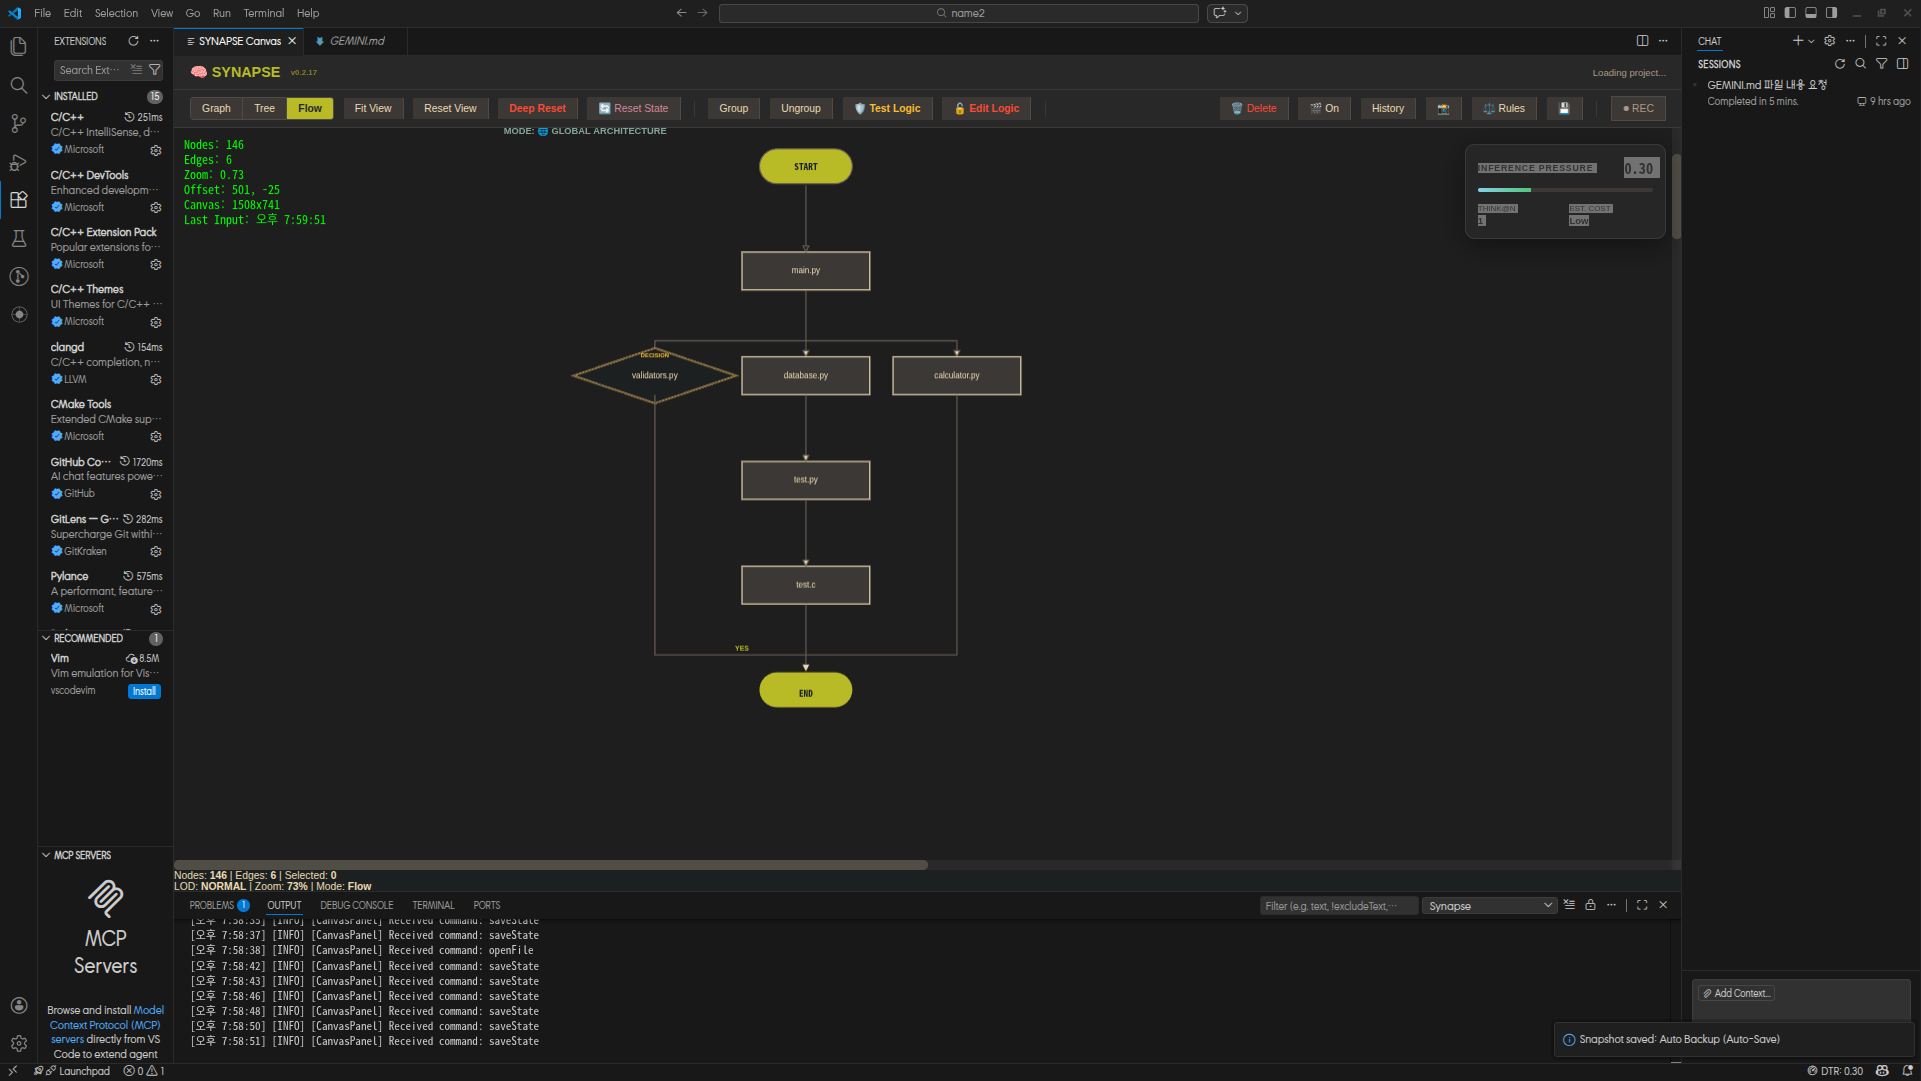Switch to the DEBUG CONSOLE tab

point(356,905)
